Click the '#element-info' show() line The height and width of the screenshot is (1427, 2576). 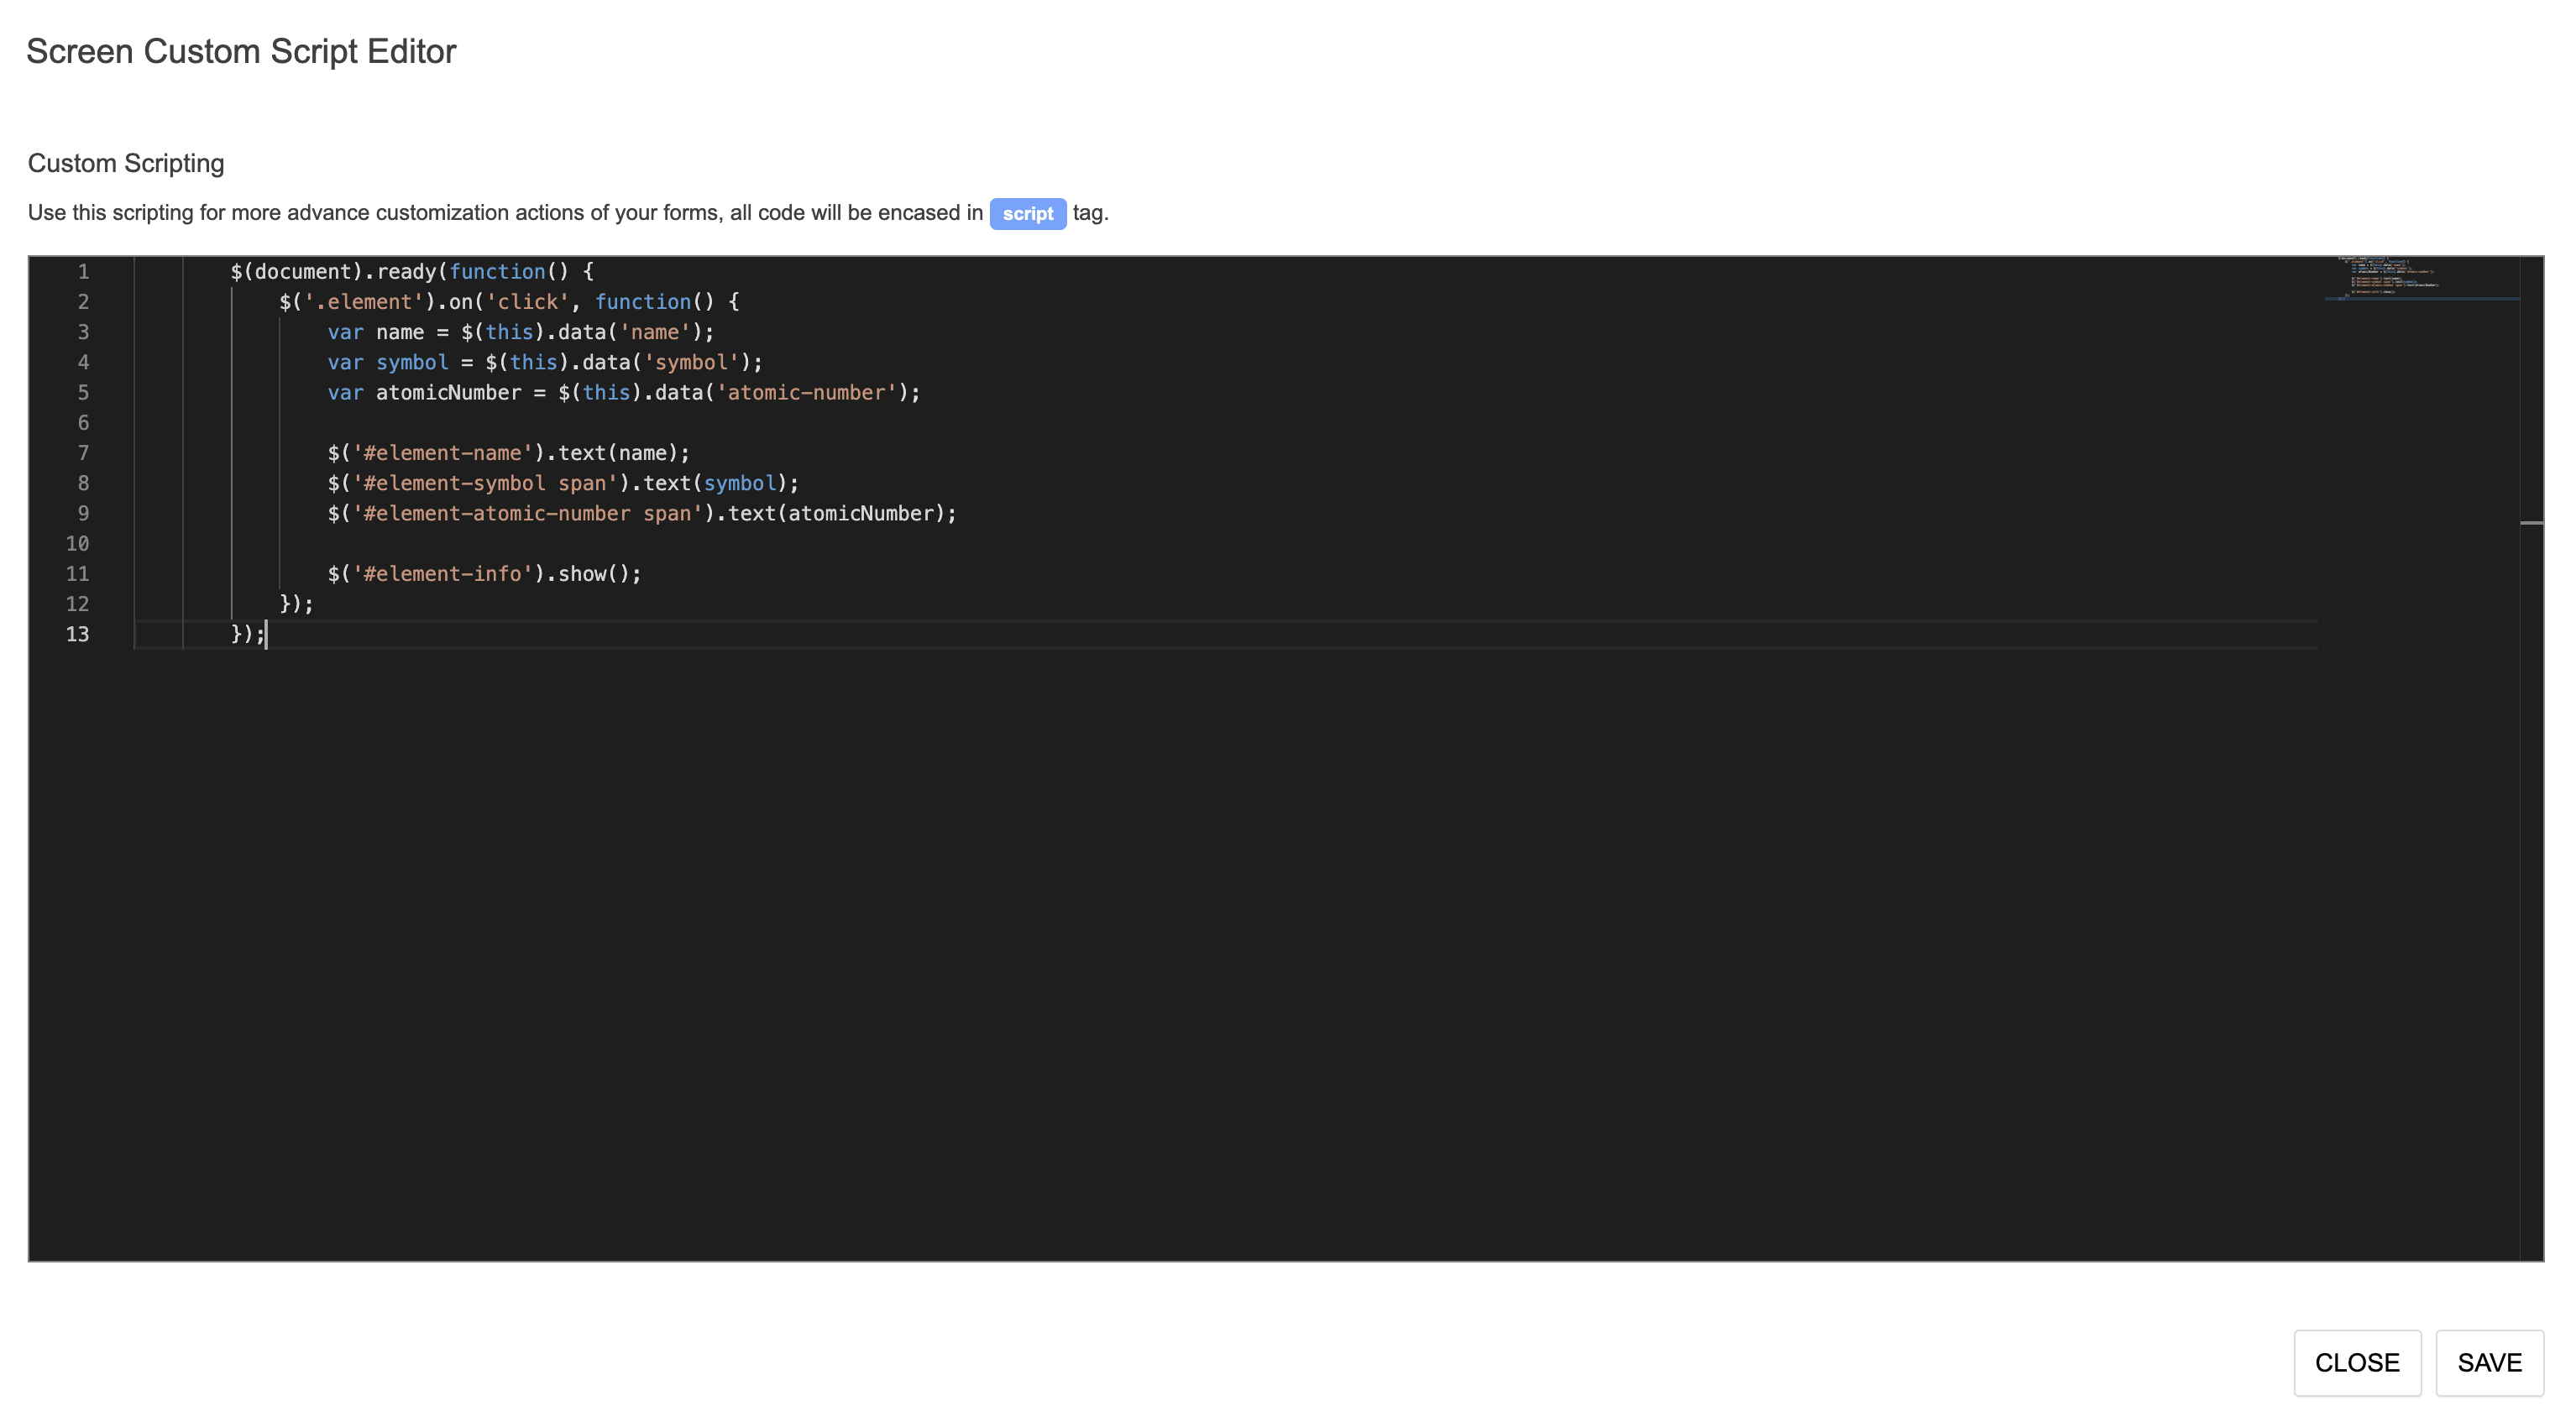click(484, 573)
